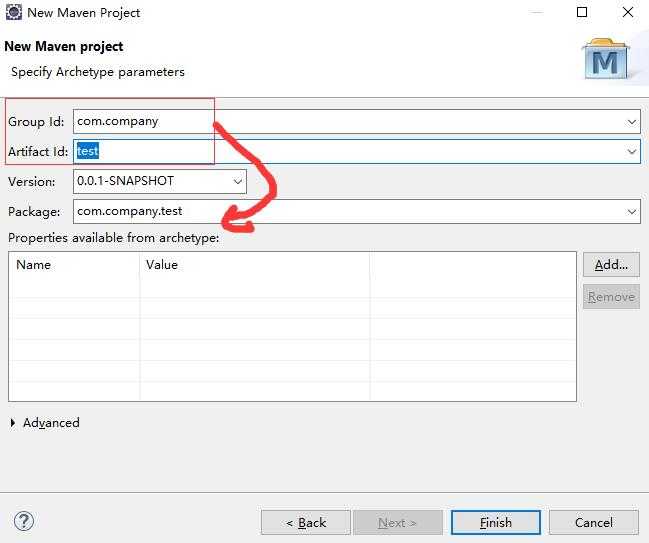
Task: Open the Package dropdown arrow
Action: click(x=631, y=211)
